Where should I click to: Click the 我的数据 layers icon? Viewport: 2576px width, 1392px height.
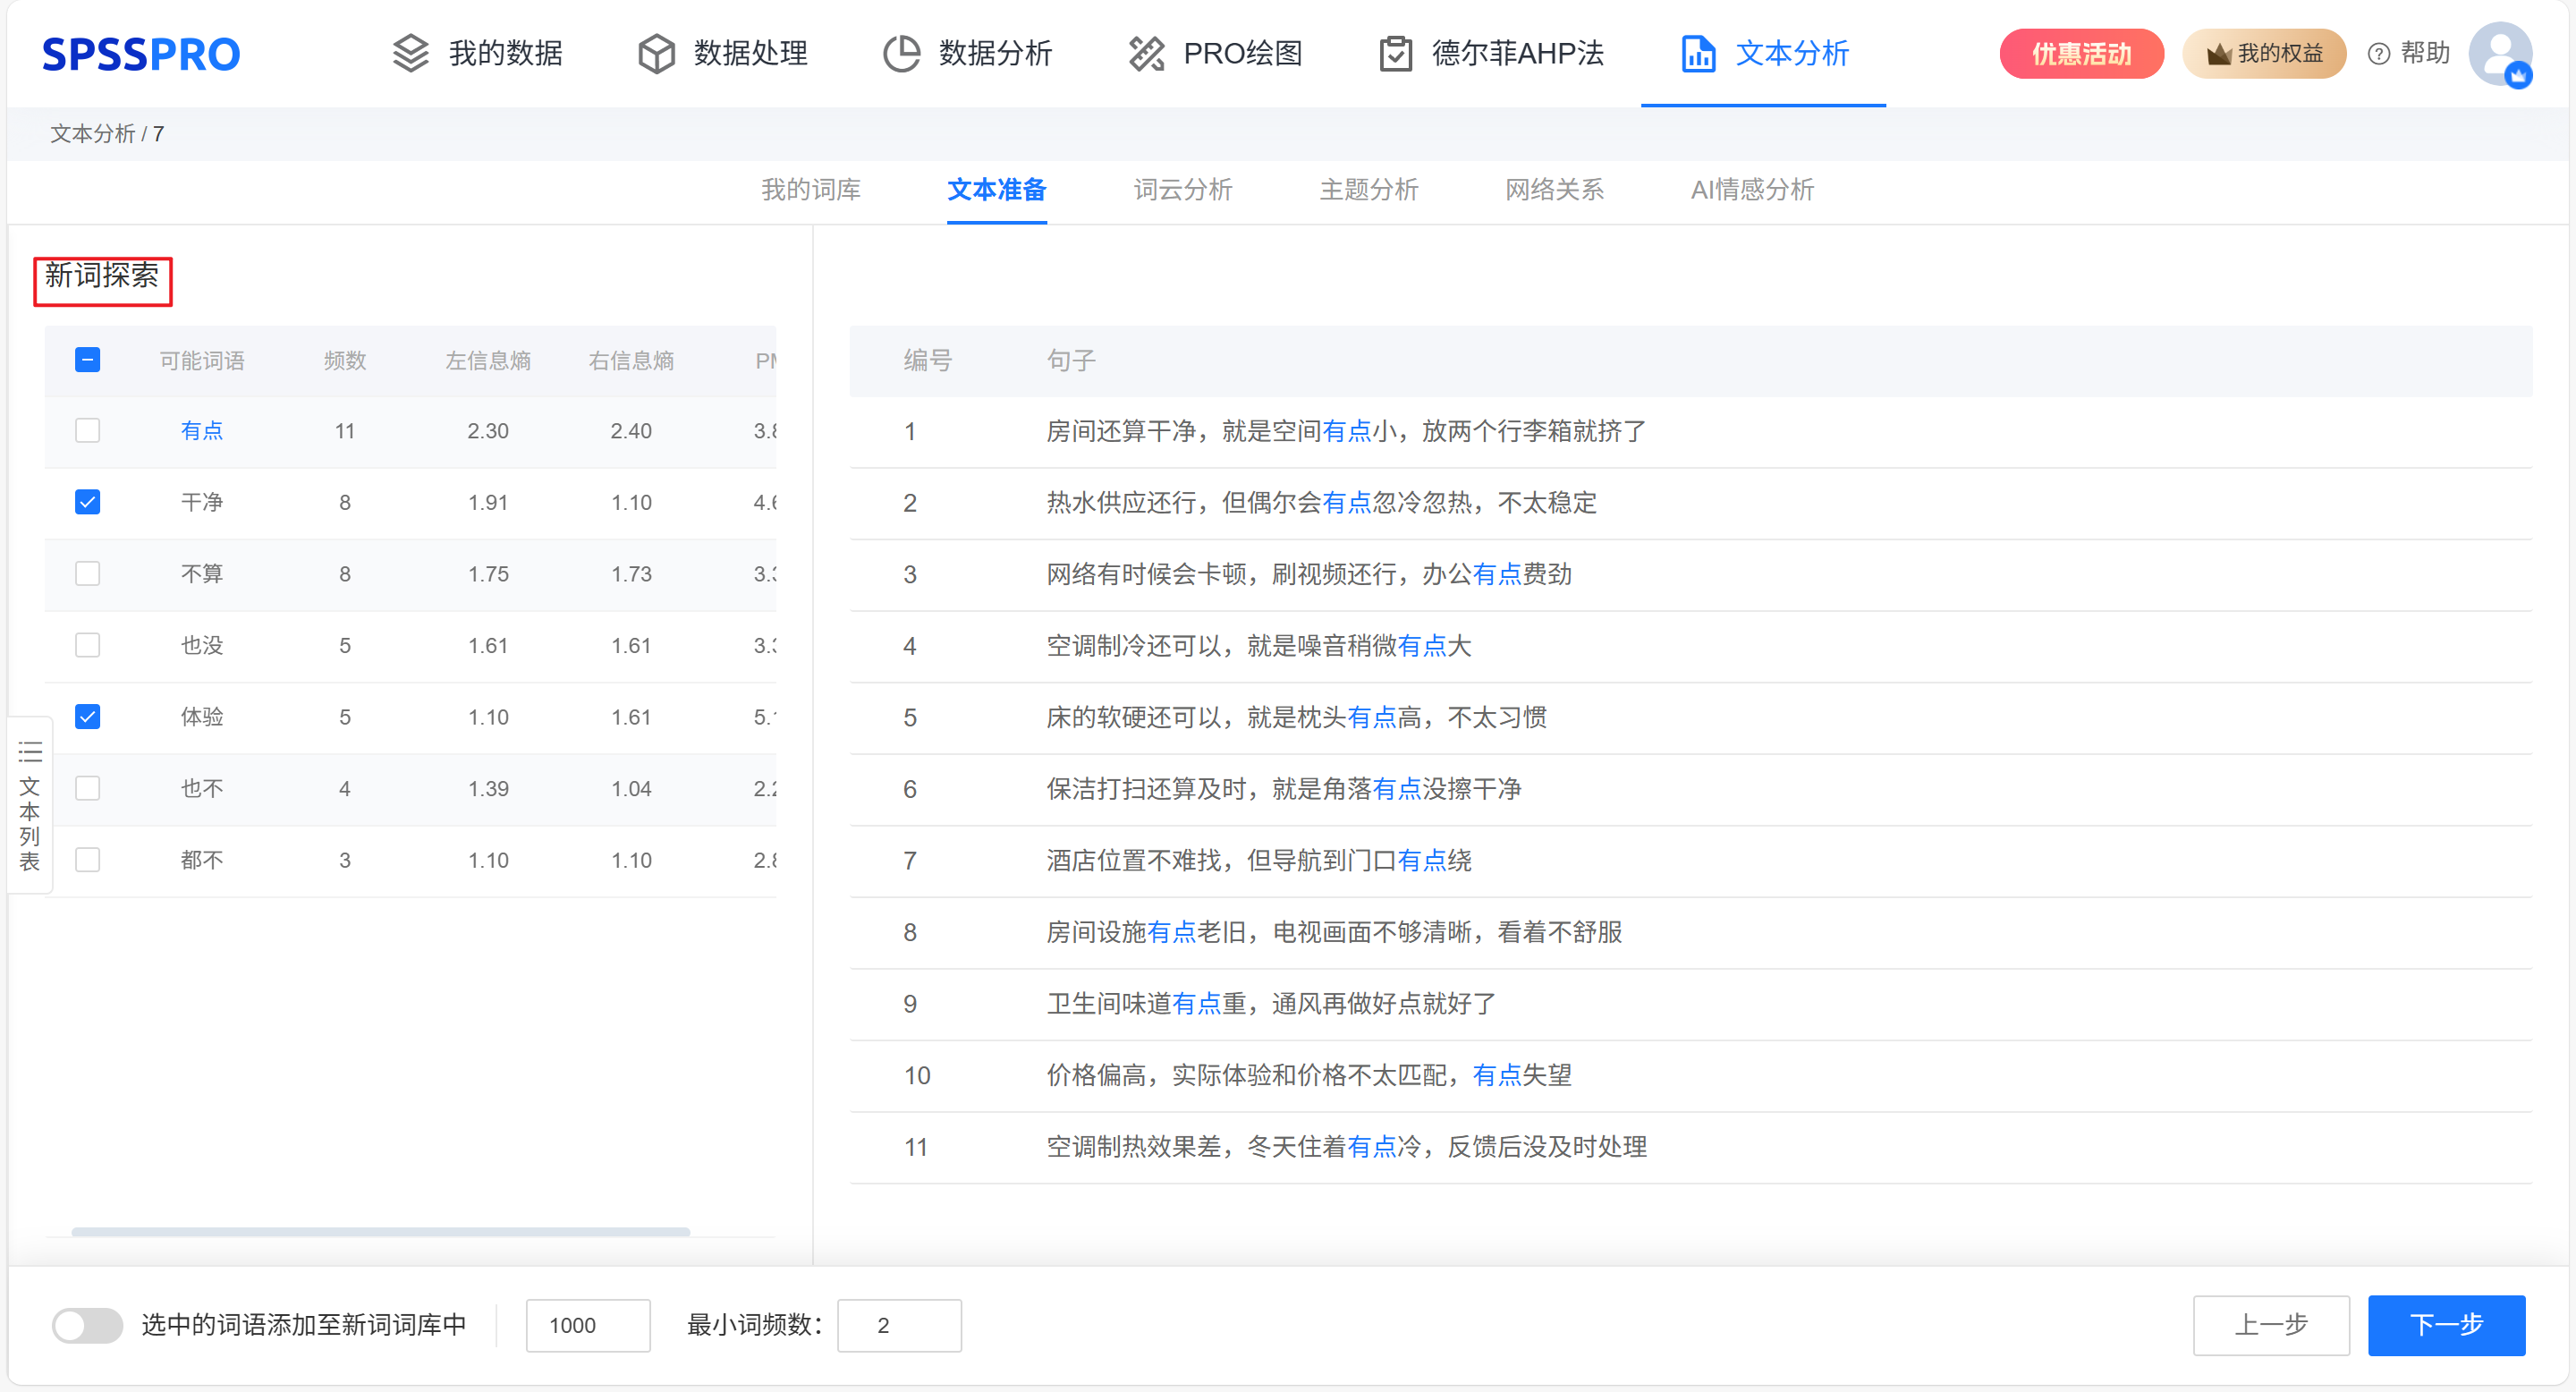tap(410, 53)
